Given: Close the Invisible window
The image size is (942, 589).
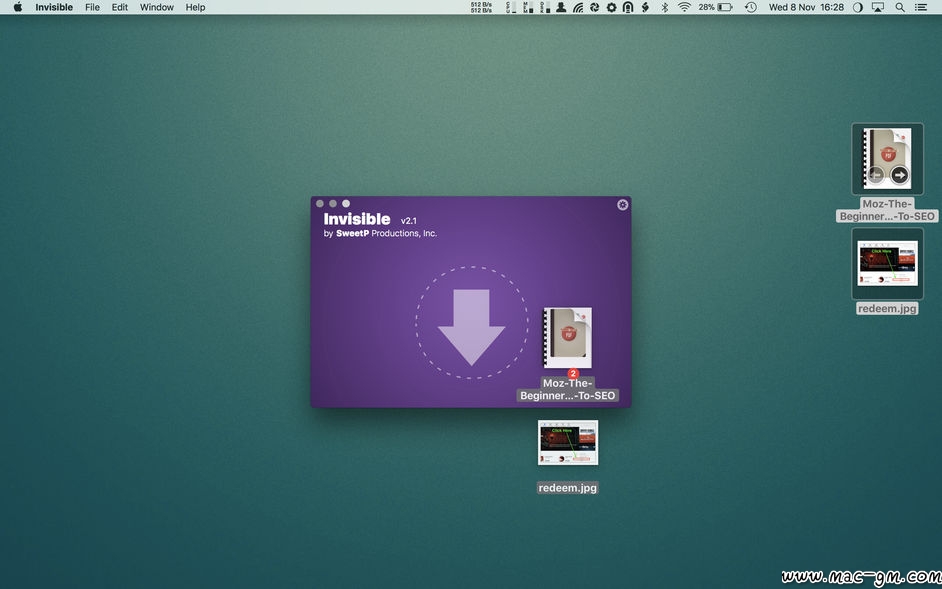Looking at the screenshot, I should [x=320, y=203].
